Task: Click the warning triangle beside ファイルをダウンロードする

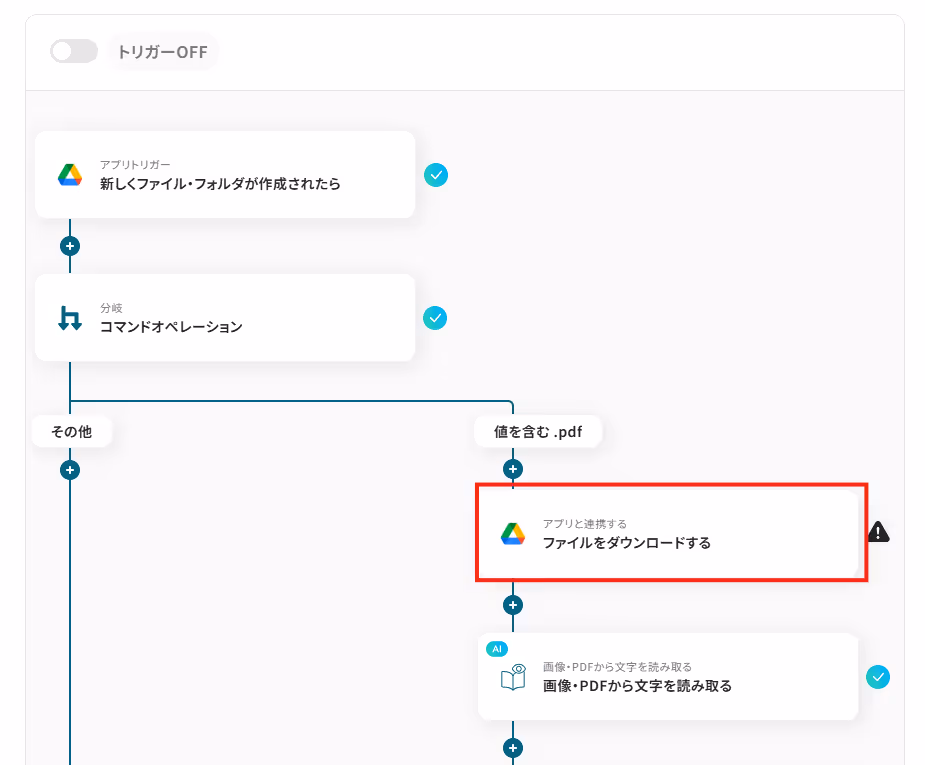Action: coord(878,531)
